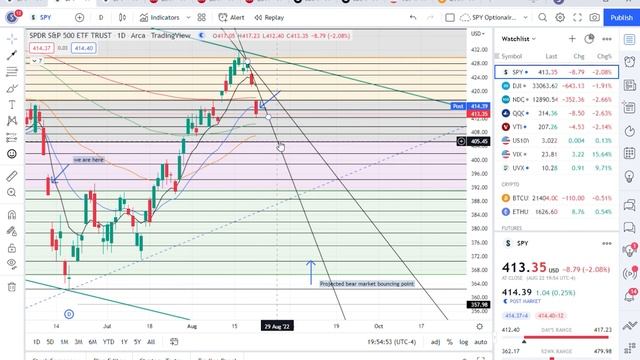This screenshot has height=360, width=640.
Task: Select the BTCUSD row in the watchlist
Action: 556,198
